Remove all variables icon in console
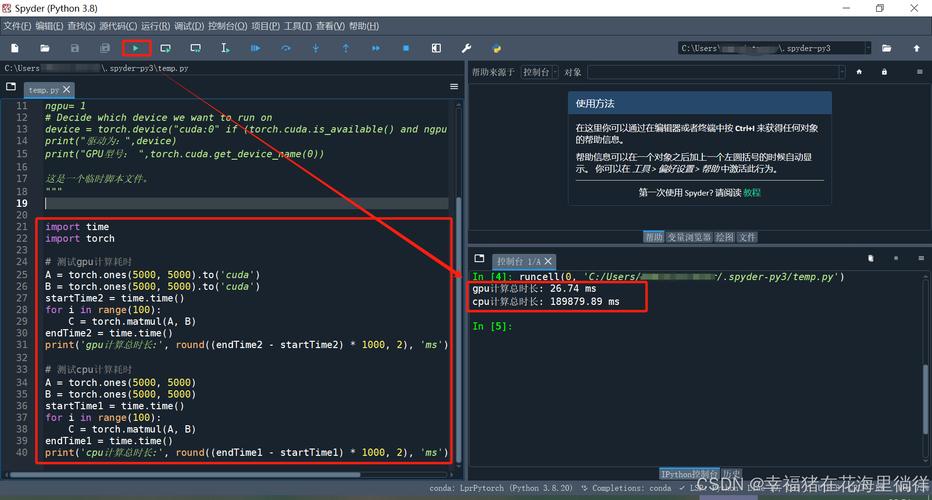 (x=871, y=259)
